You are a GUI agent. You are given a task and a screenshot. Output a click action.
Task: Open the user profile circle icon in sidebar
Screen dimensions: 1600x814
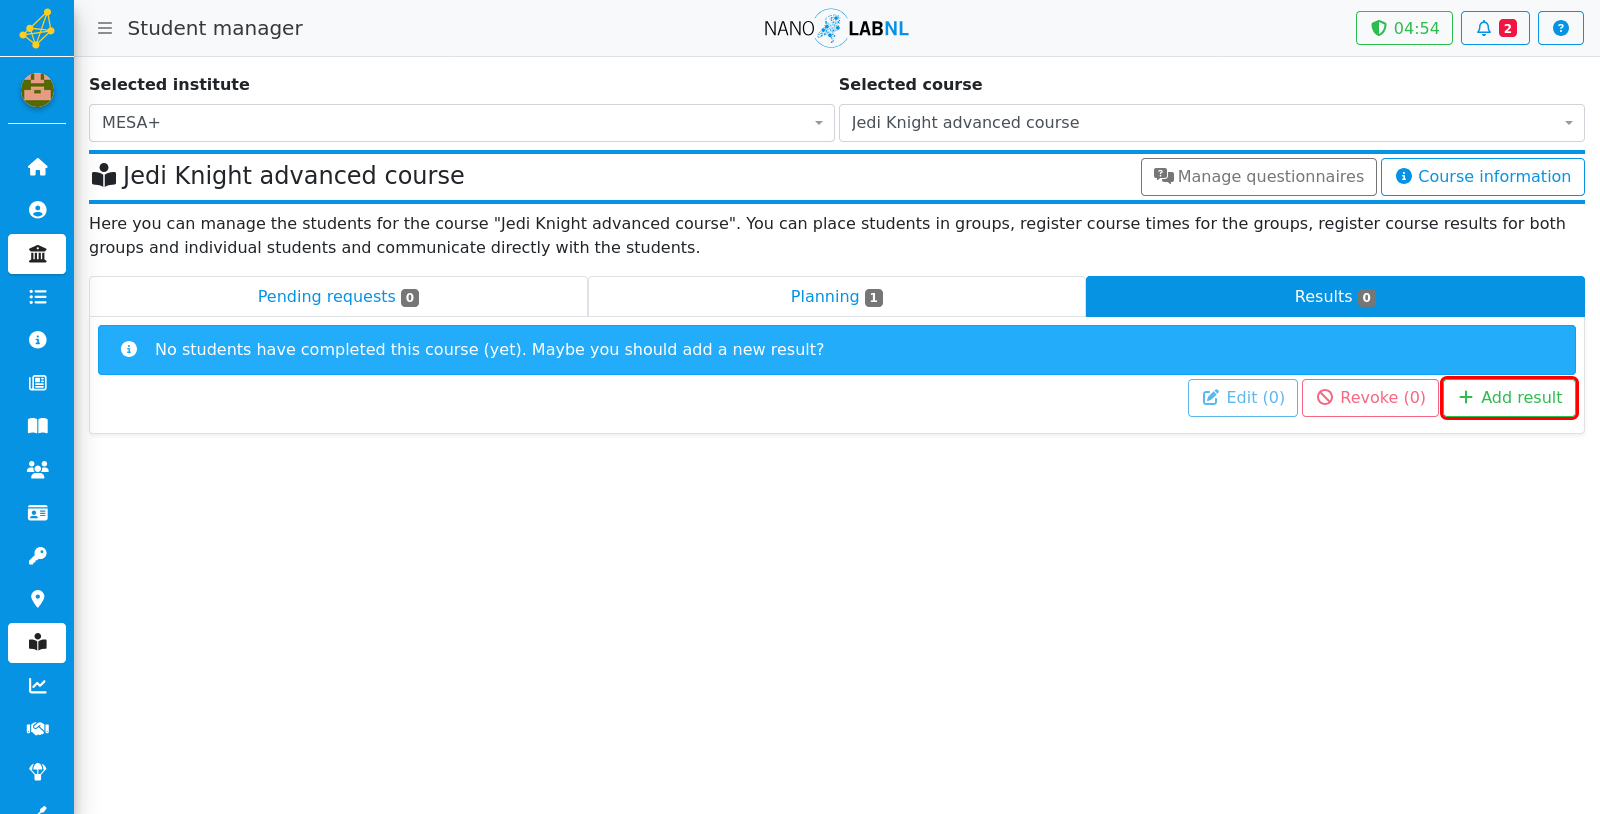[37, 210]
